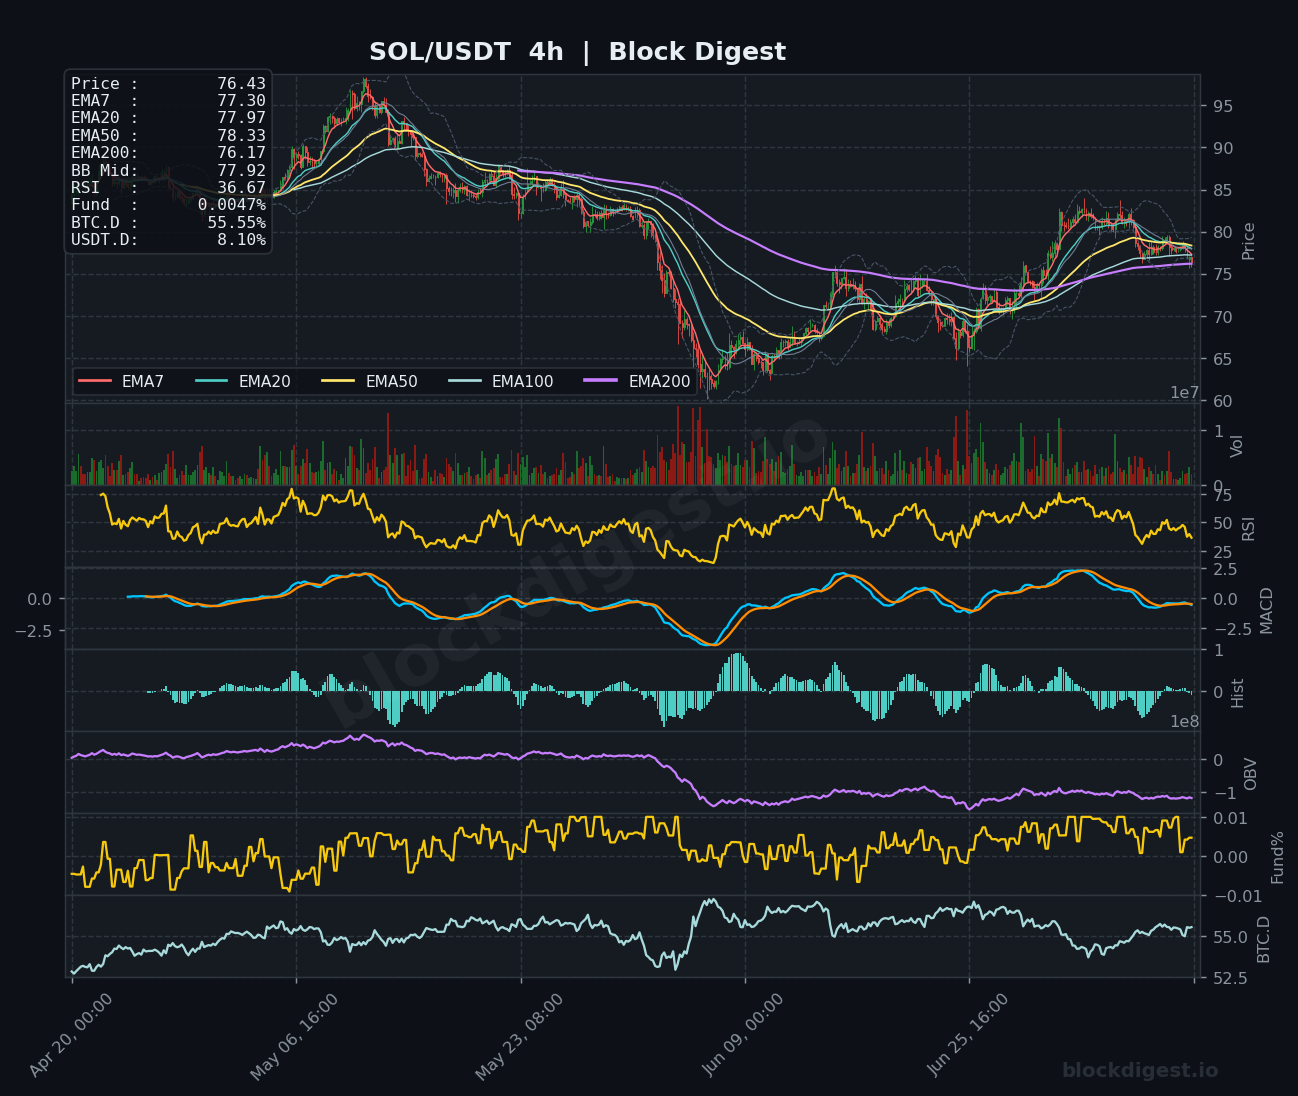Screen dimensions: 1298x1096
Task: Click the 90 tick on the price axis
Action: pos(1222,148)
